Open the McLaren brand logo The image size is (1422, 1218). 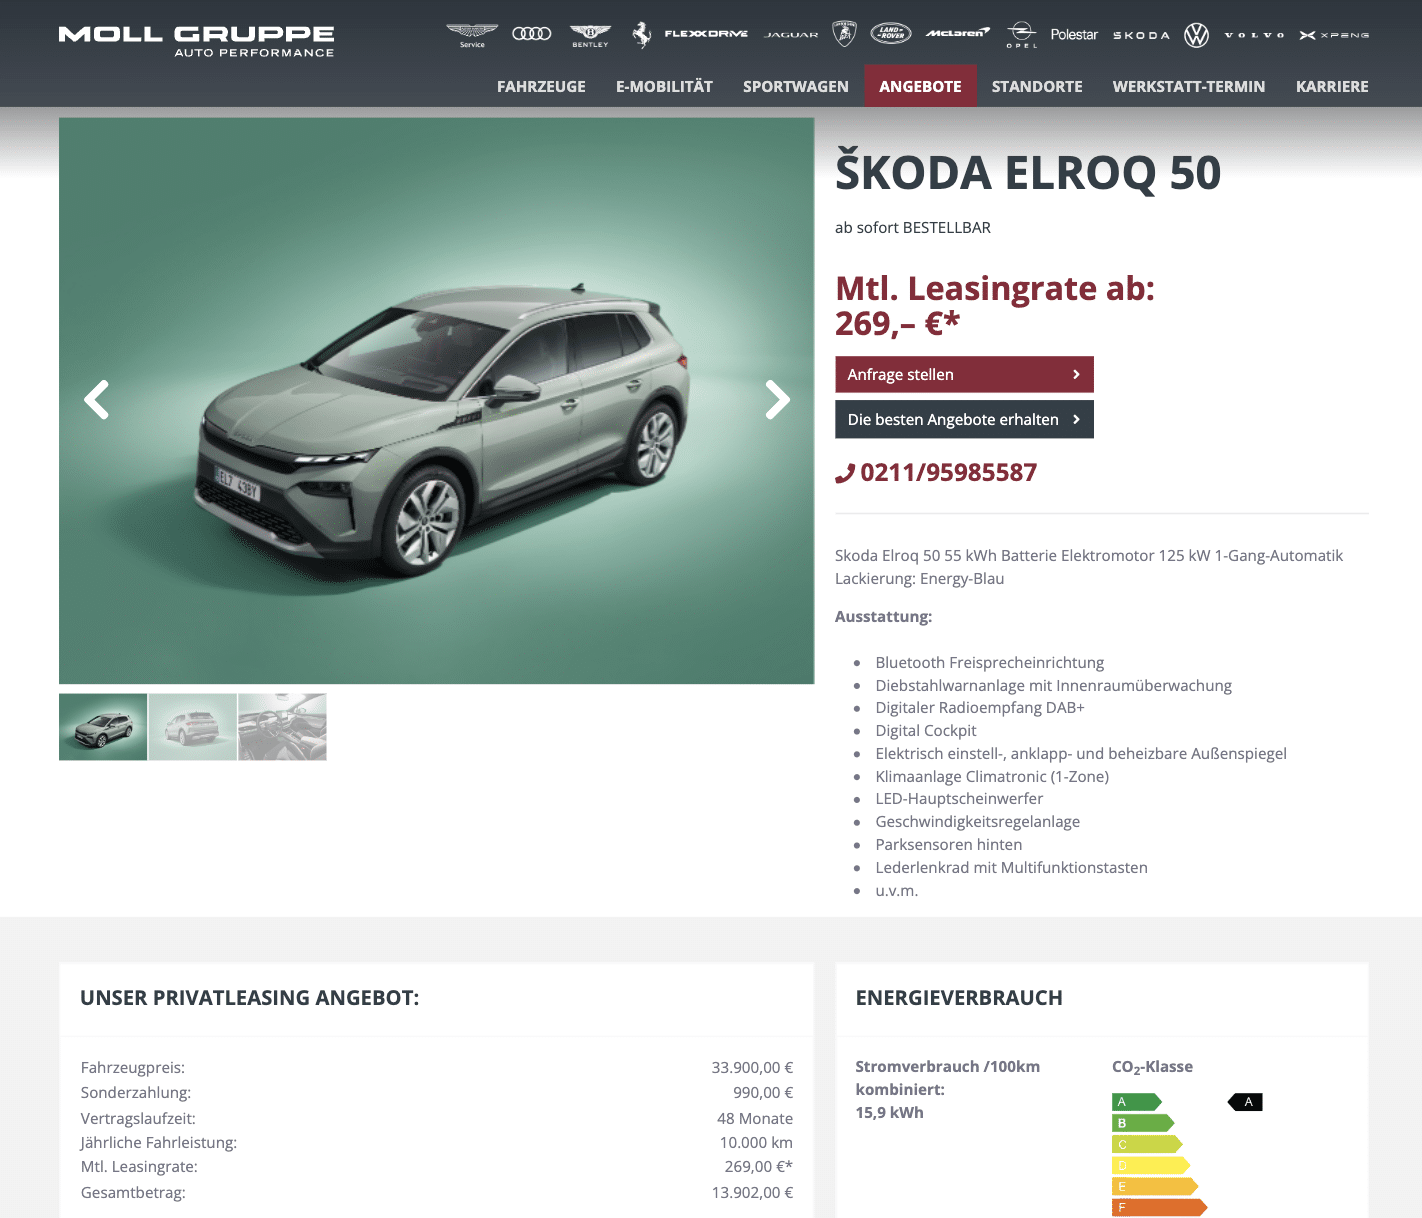click(x=958, y=34)
